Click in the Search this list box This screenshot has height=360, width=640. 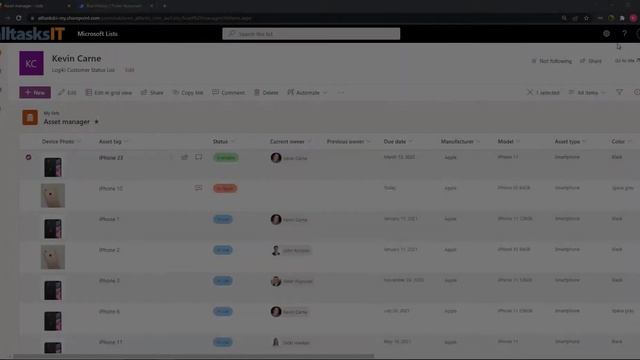point(311,34)
